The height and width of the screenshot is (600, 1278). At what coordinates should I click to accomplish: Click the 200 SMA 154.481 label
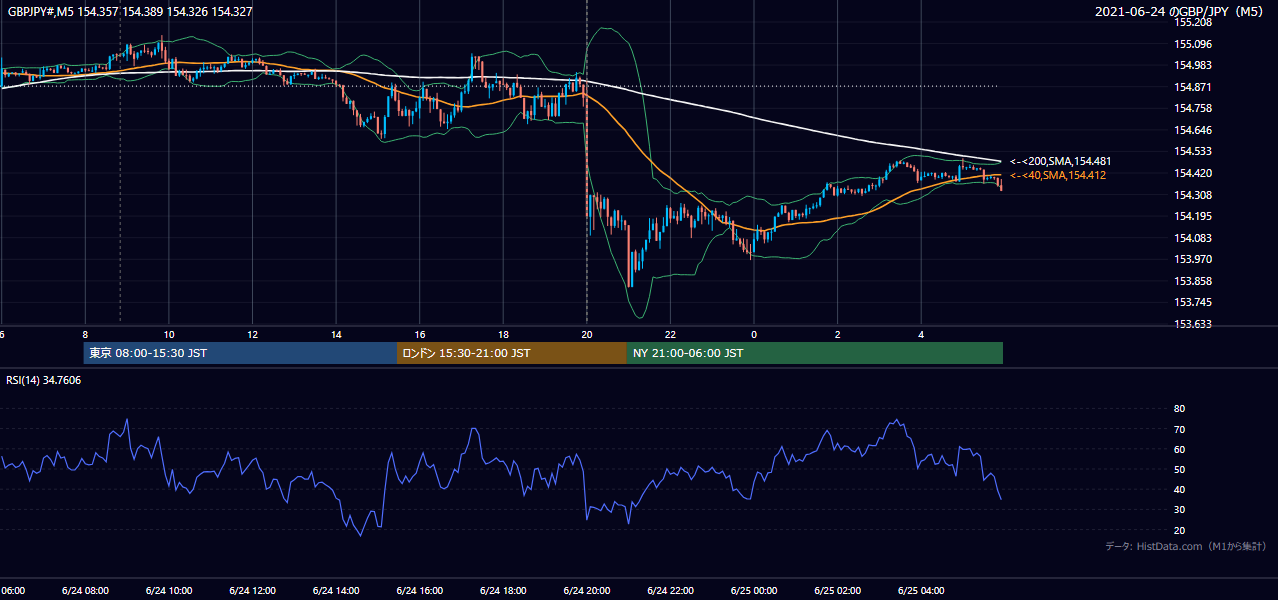tap(1060, 161)
